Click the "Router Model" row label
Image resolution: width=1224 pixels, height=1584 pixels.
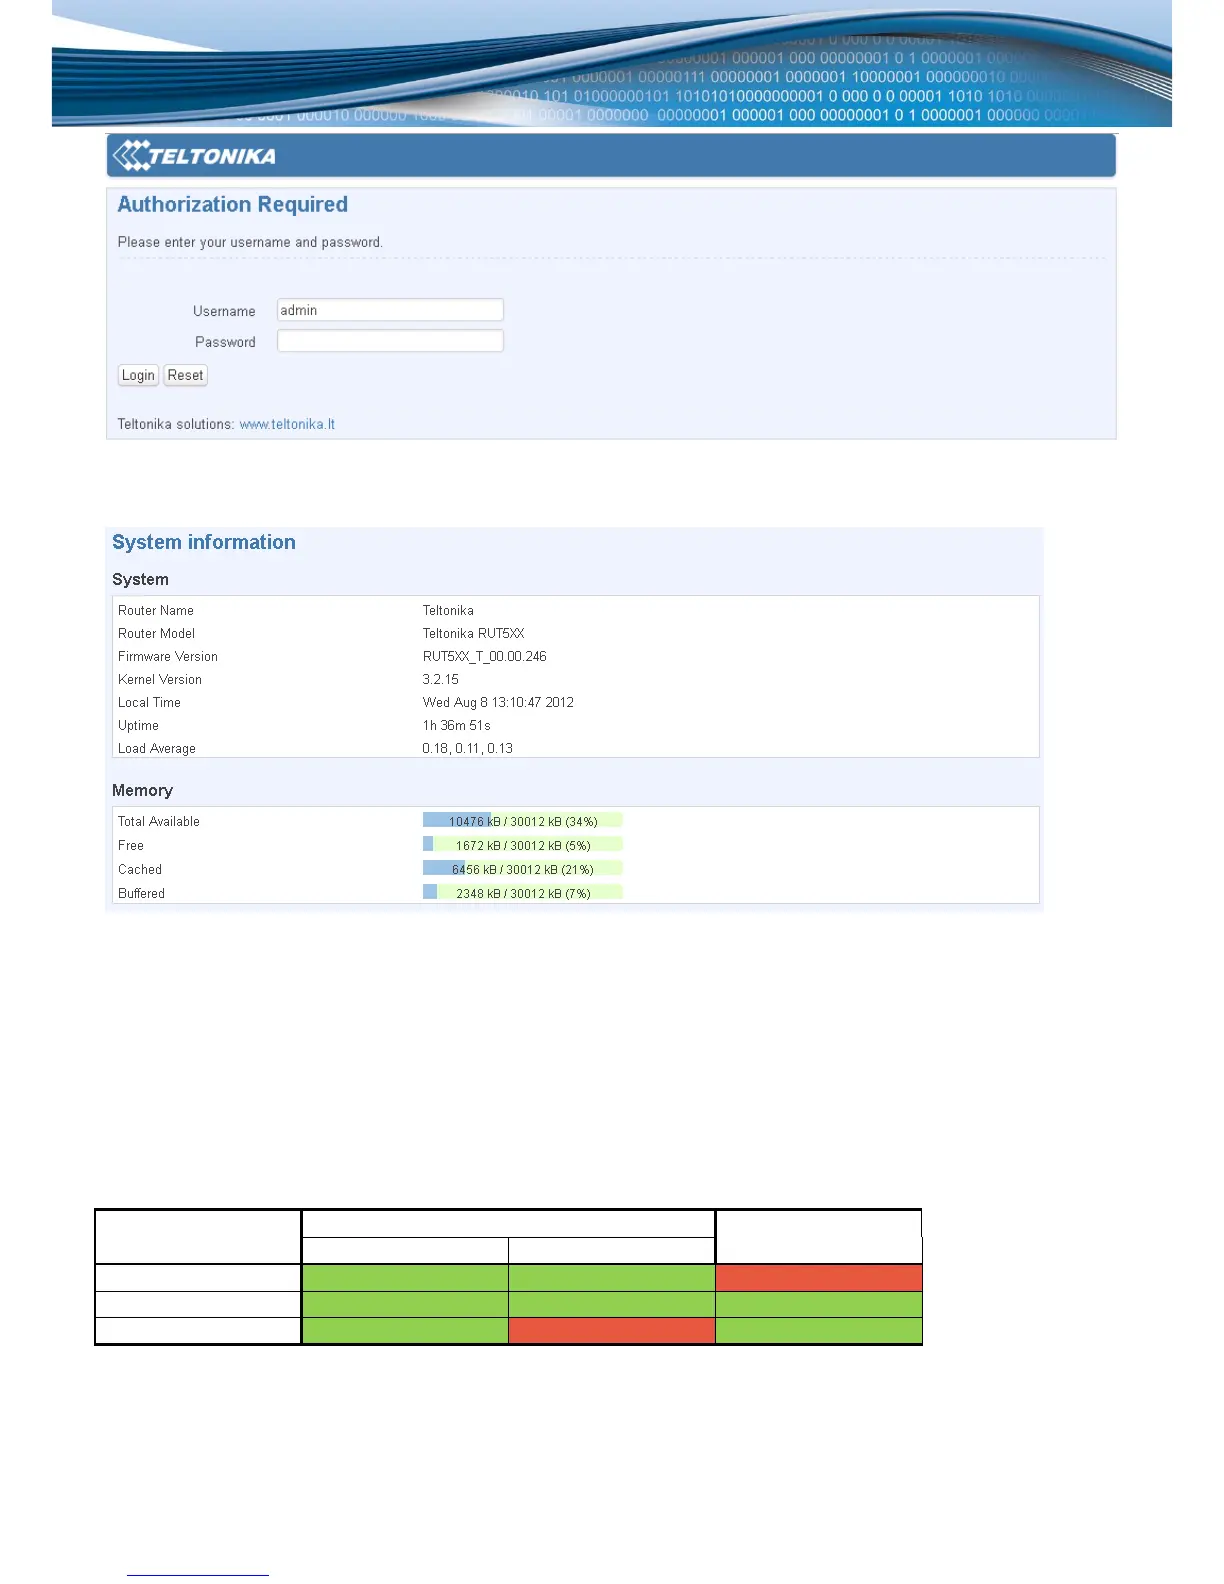click(x=156, y=633)
